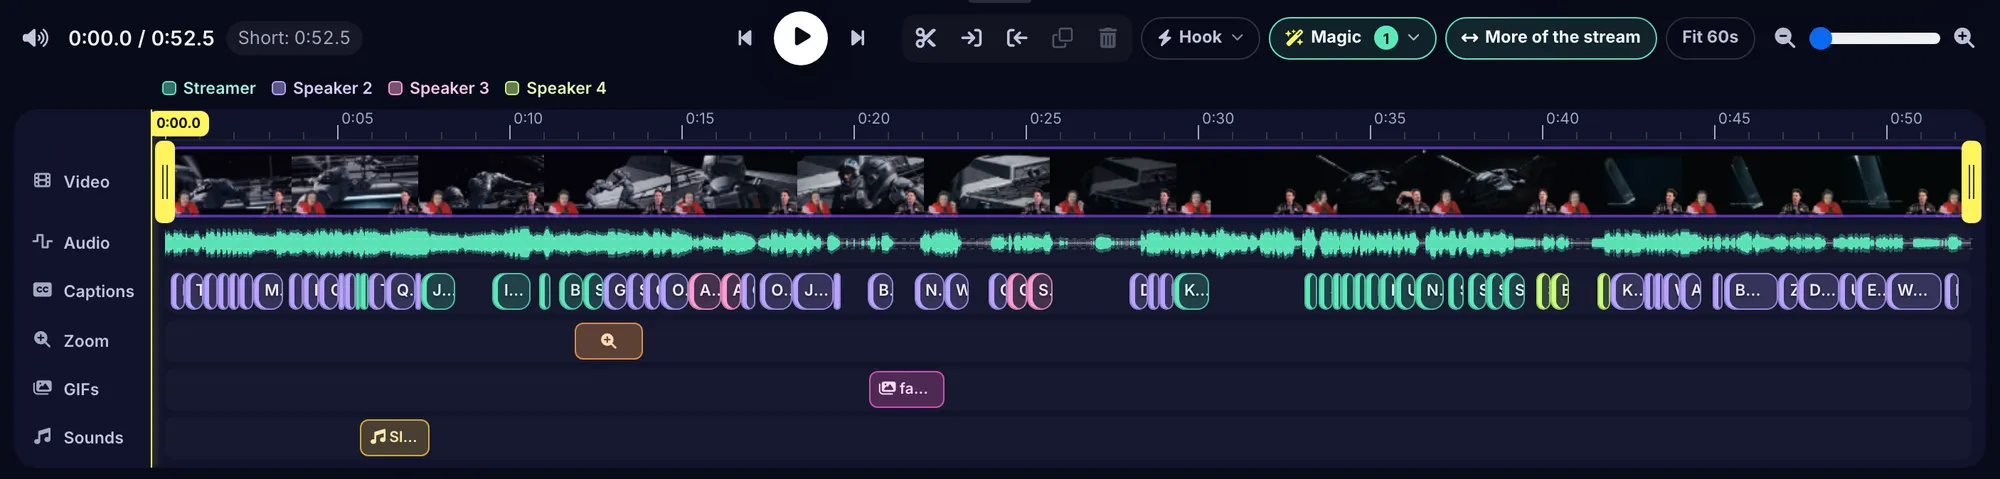Click the time readout '0:00.0 / 0:52.5'
Viewport: 2000px width, 479px height.
[141, 38]
